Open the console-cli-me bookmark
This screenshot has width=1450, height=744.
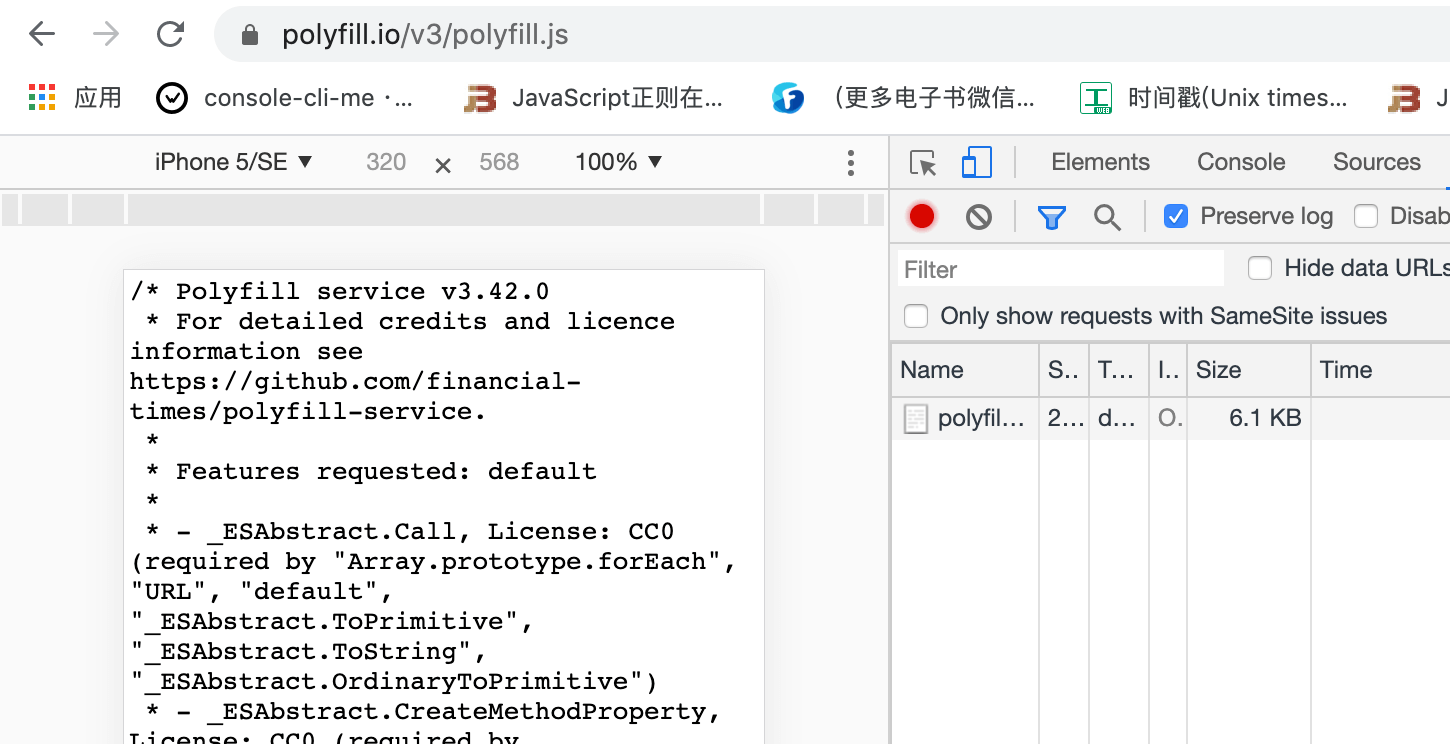pos(287,98)
